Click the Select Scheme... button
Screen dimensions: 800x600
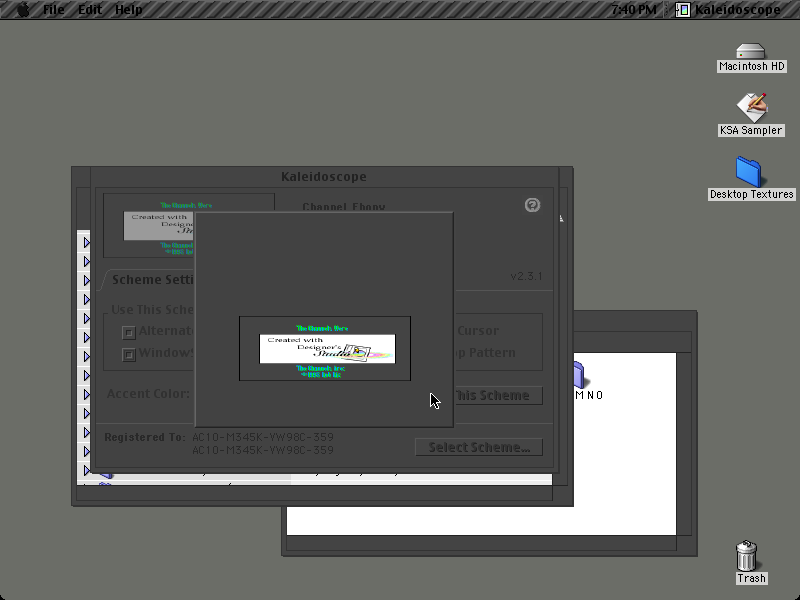479,447
